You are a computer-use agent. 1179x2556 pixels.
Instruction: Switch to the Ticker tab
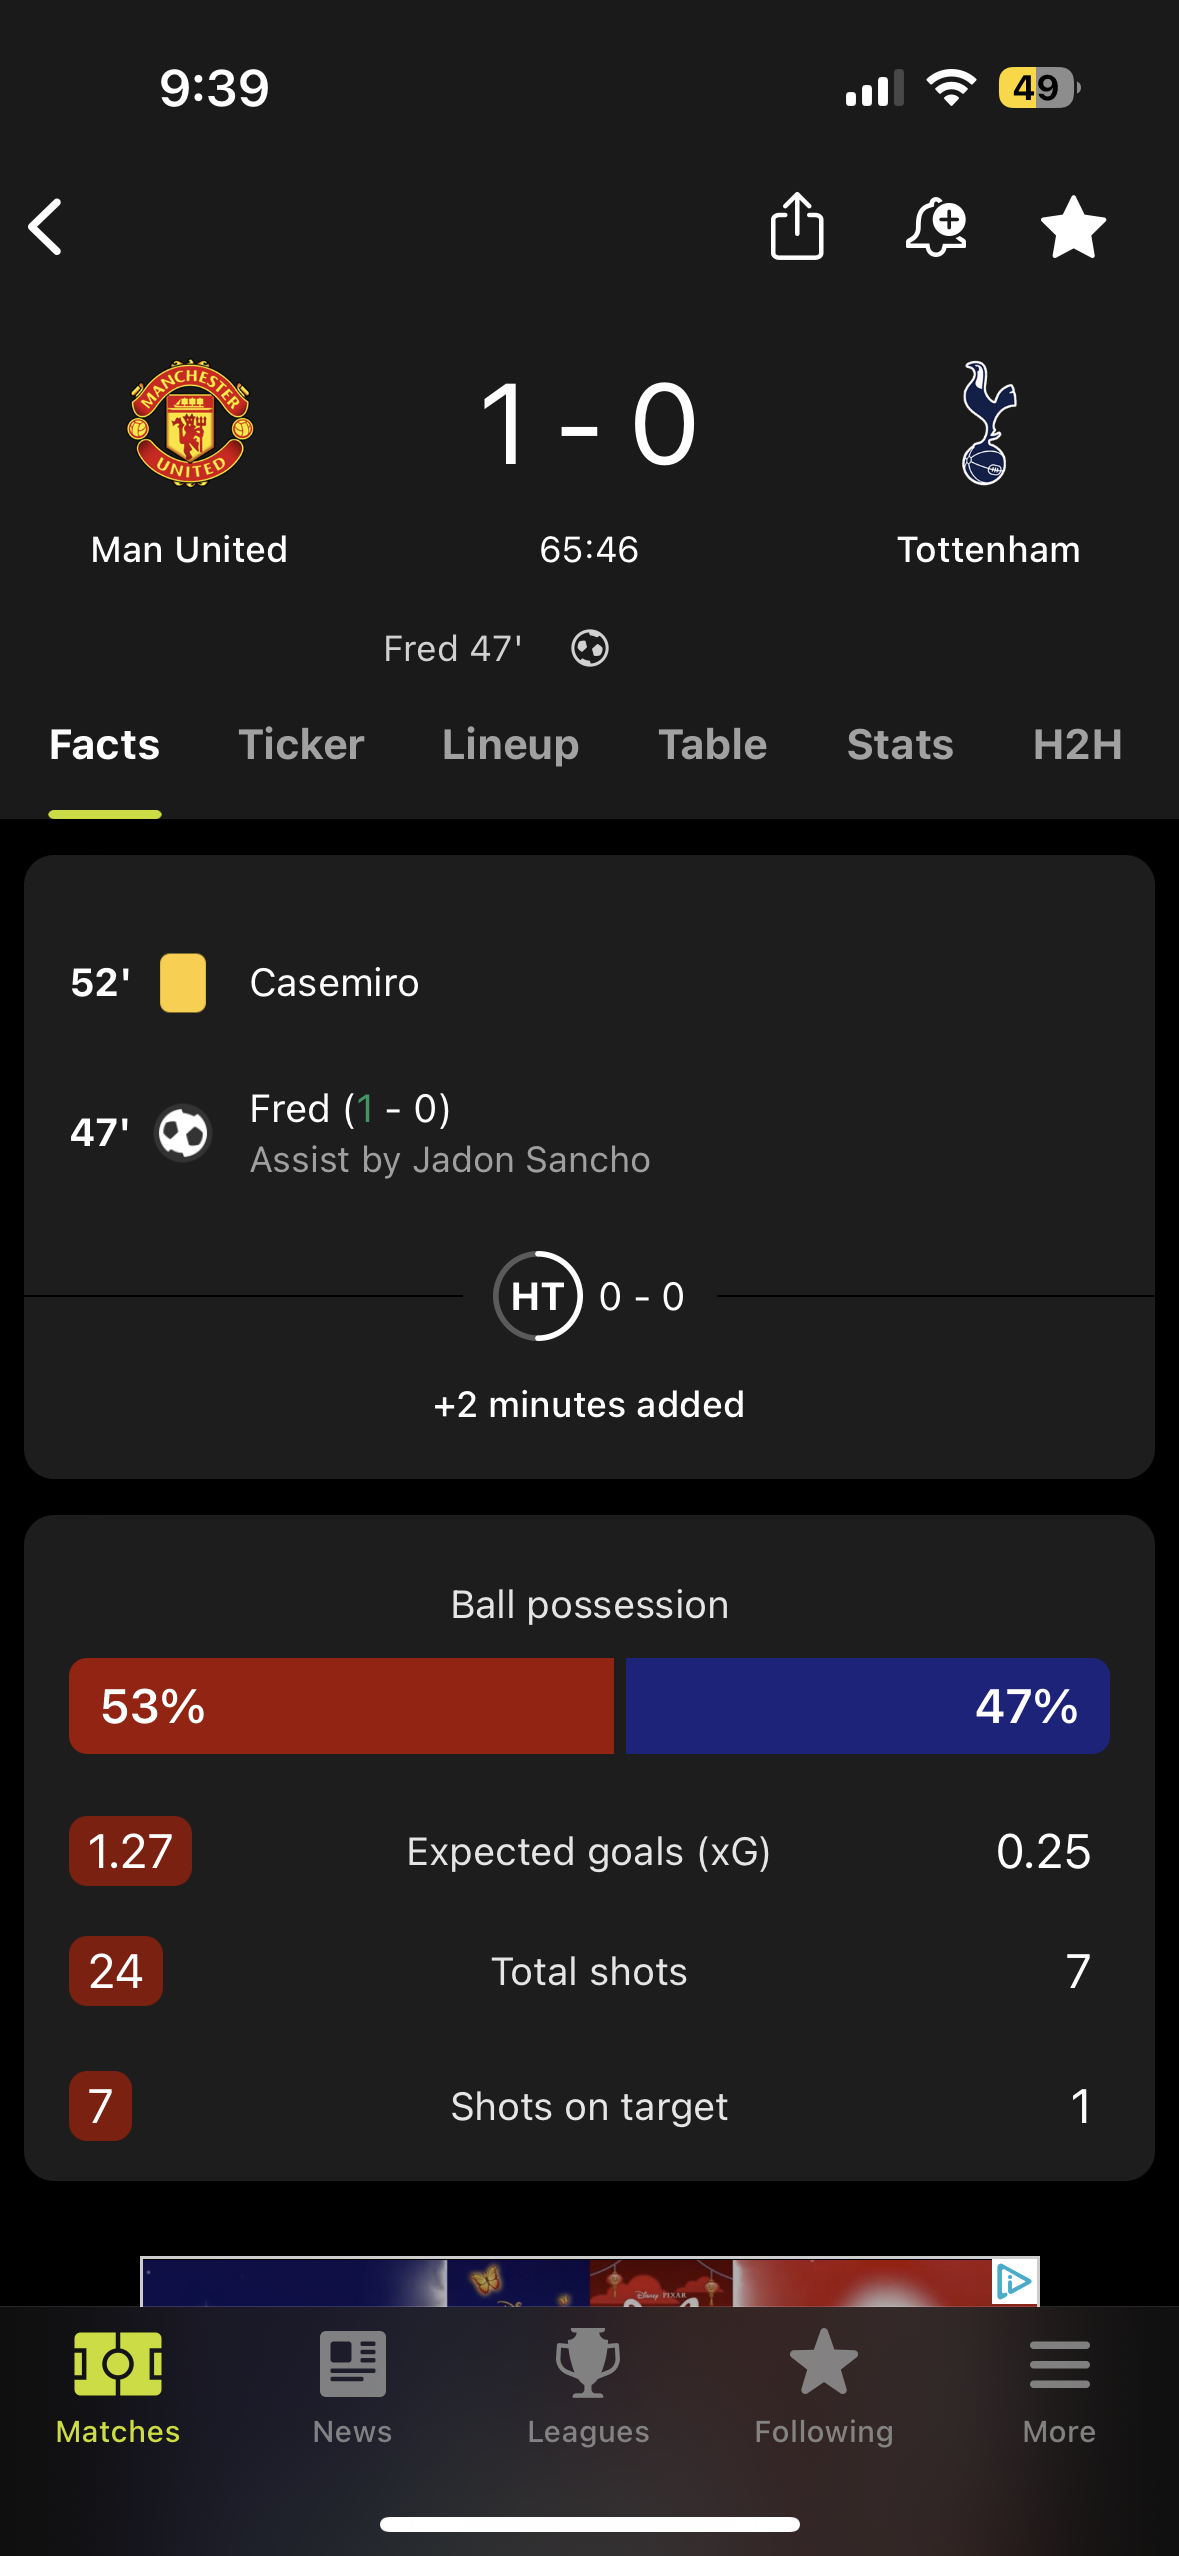coord(301,745)
